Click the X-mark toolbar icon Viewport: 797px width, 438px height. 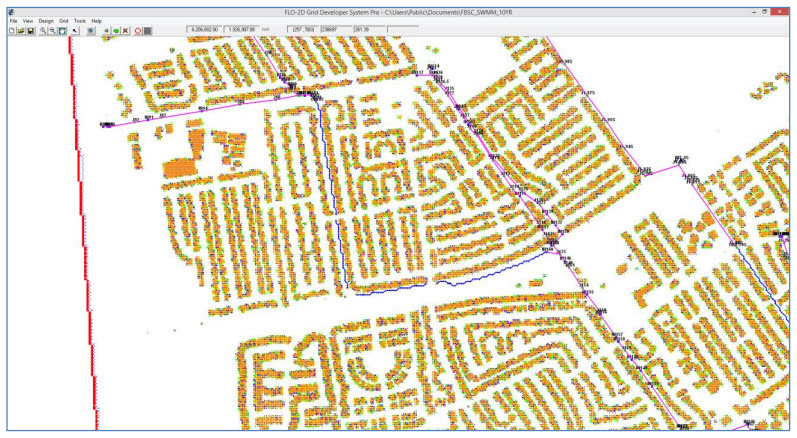coord(125,31)
